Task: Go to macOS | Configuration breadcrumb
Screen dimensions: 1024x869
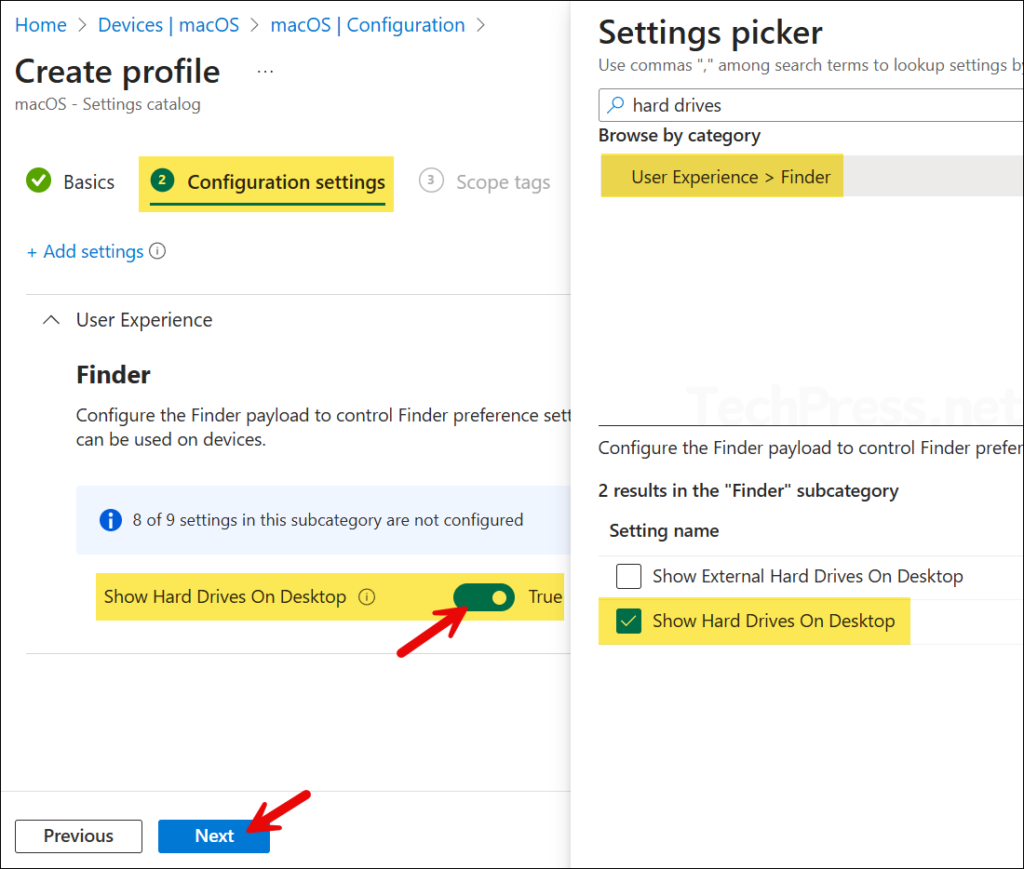Action: click(x=368, y=25)
